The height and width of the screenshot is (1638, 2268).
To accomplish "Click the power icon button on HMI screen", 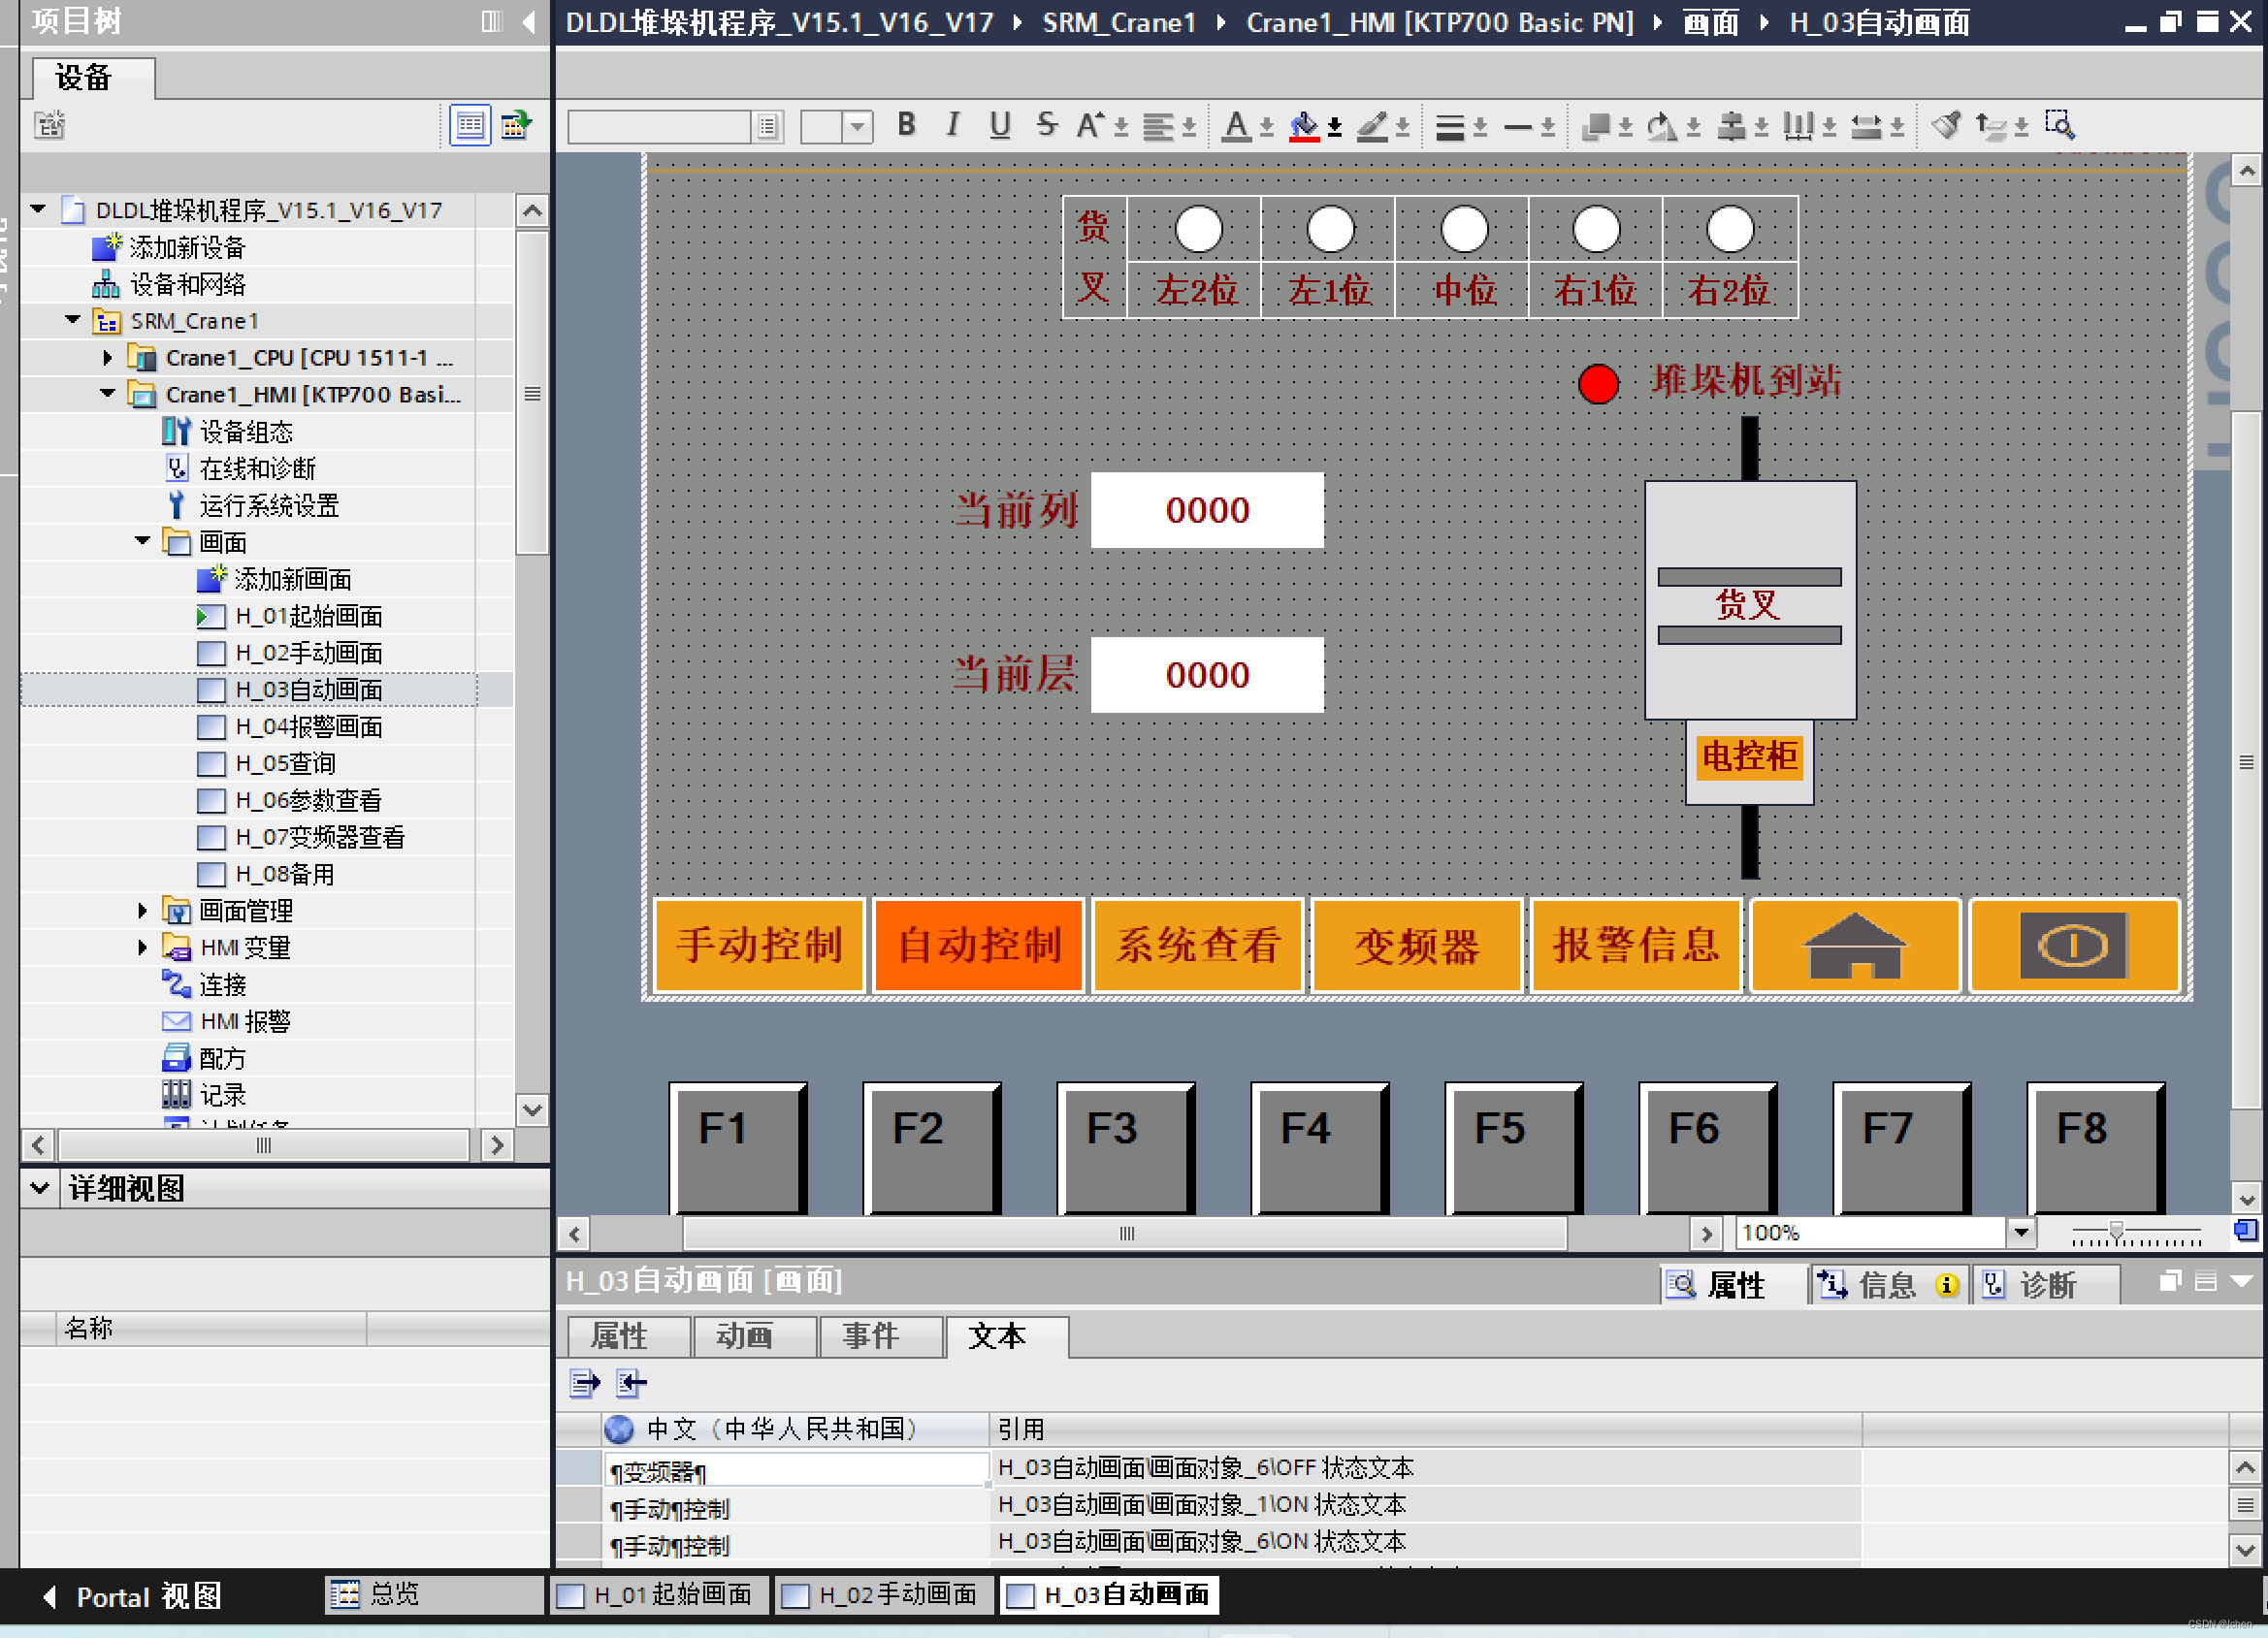I will pos(2073,945).
